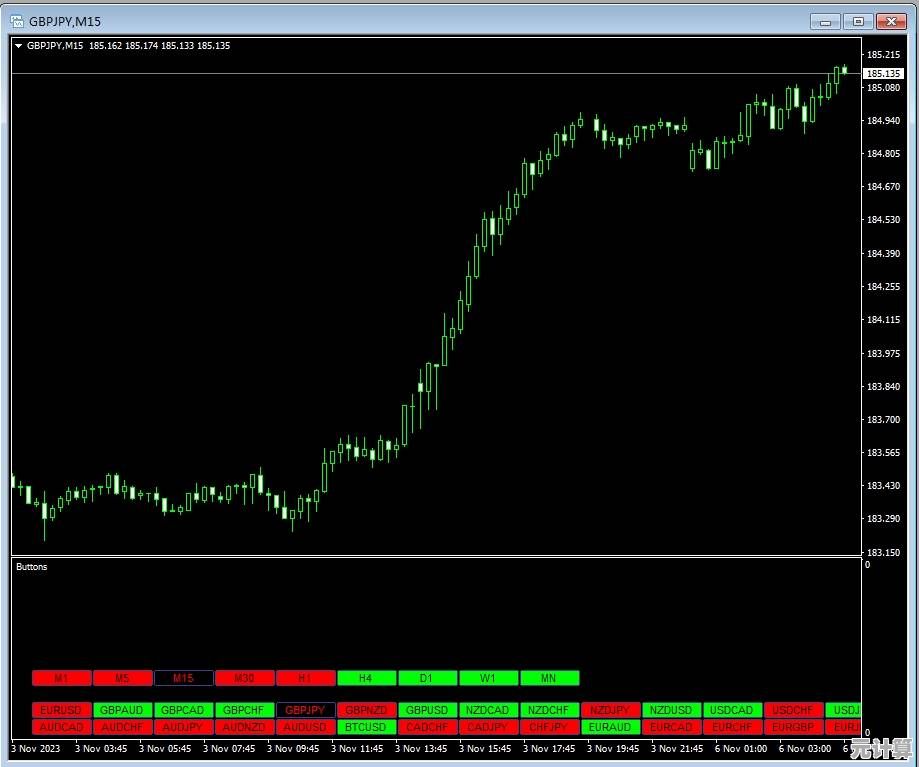The height and width of the screenshot is (767, 919).
Task: Click the NZDUSD pair button
Action: (671, 710)
